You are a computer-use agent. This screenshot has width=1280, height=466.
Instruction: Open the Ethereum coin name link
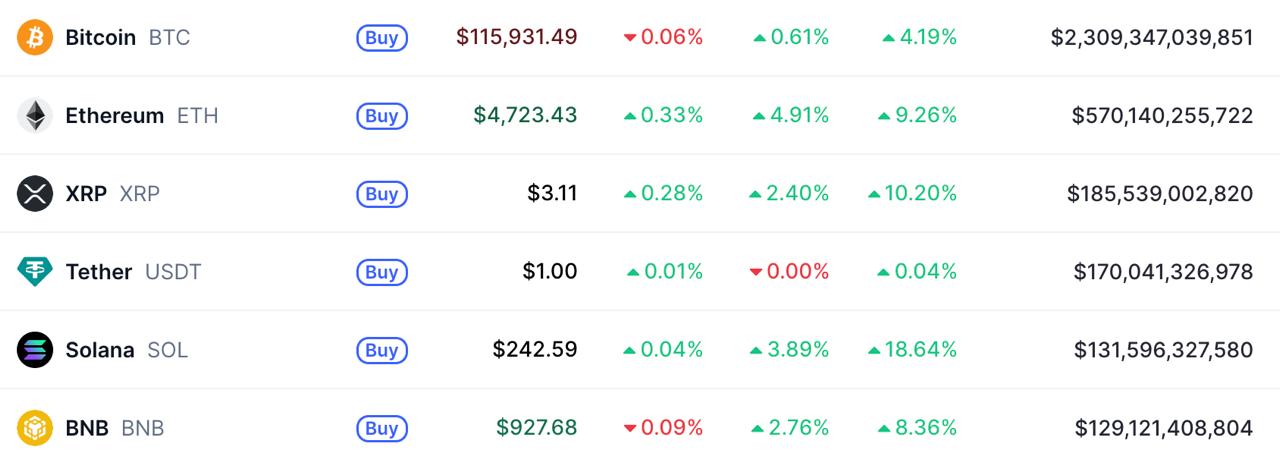(x=115, y=116)
